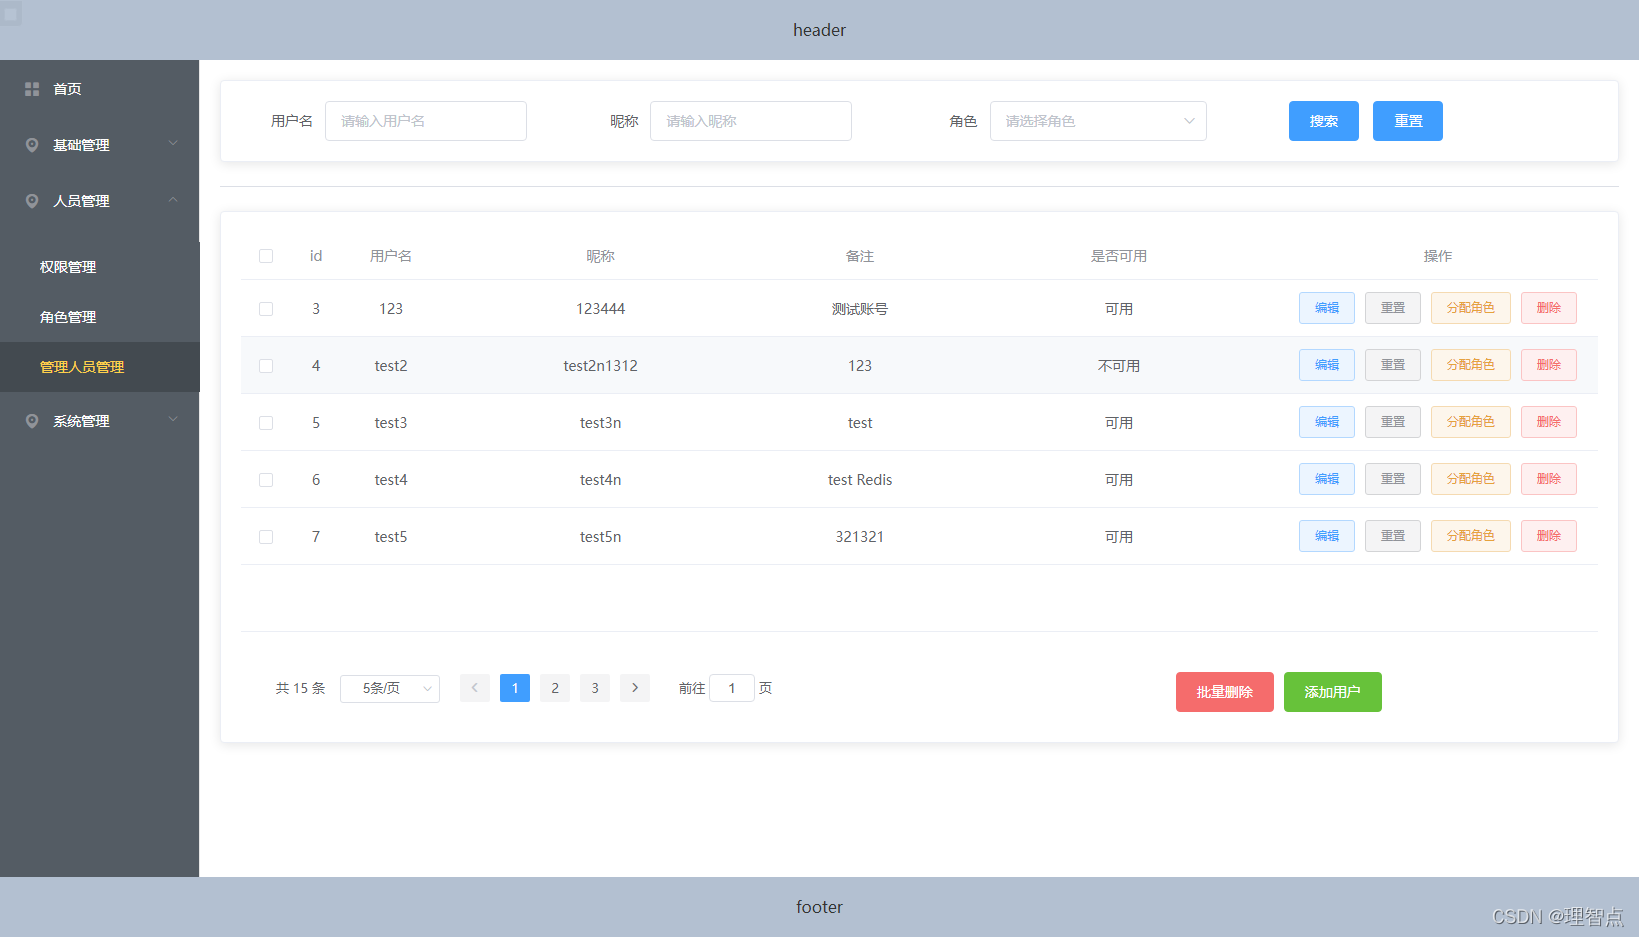Click the id column header

click(x=316, y=256)
